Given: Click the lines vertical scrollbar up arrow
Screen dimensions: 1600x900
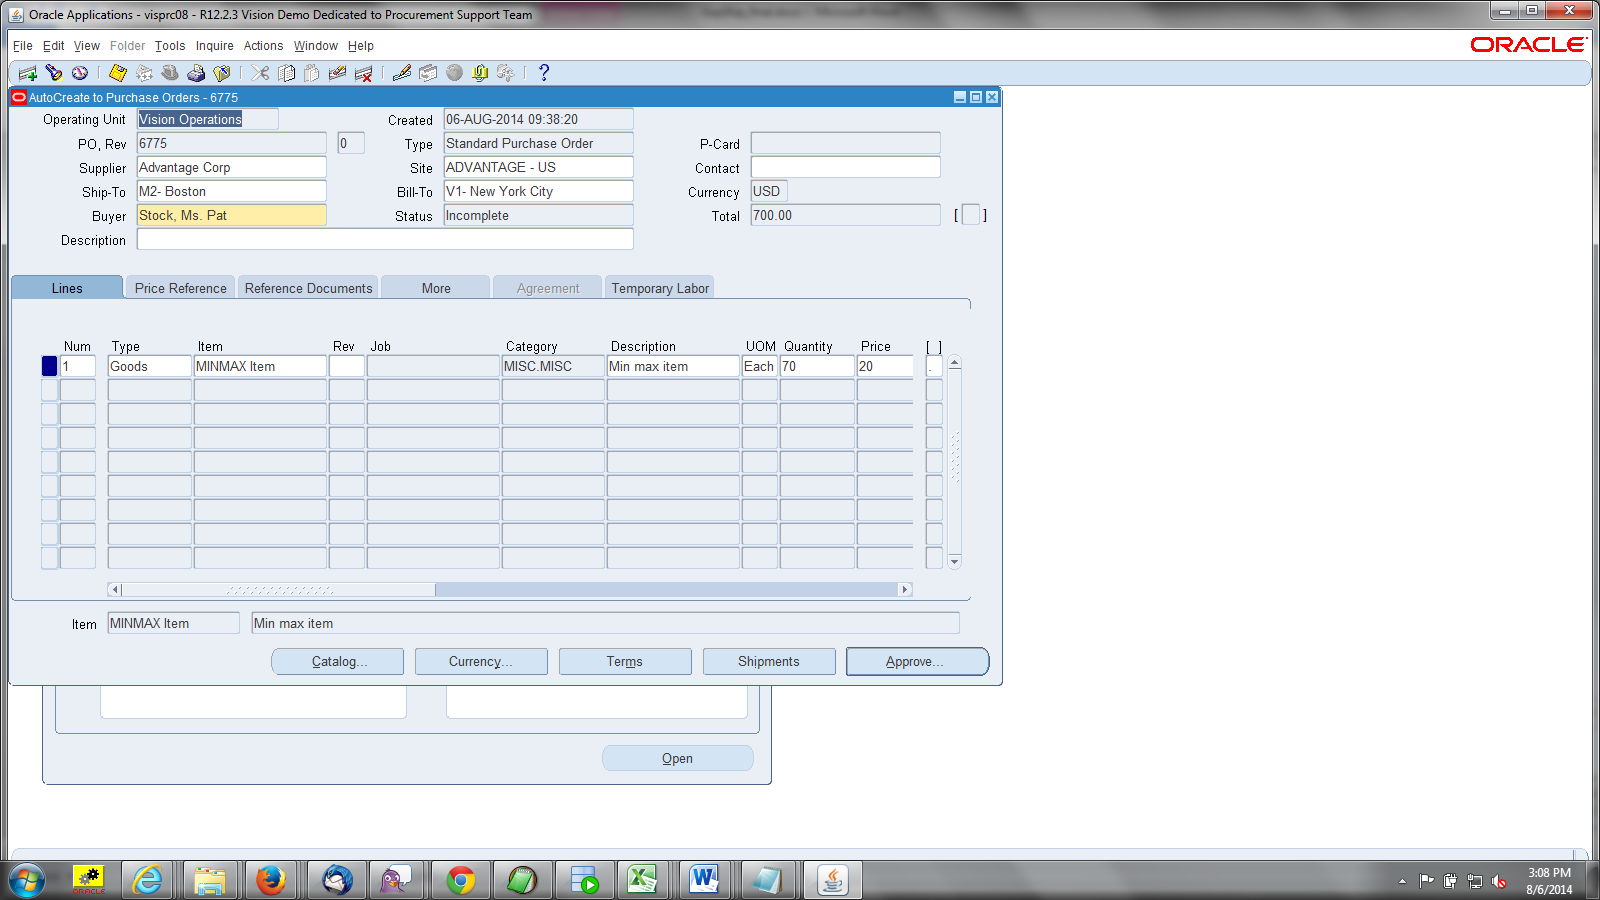Looking at the screenshot, I should point(955,363).
